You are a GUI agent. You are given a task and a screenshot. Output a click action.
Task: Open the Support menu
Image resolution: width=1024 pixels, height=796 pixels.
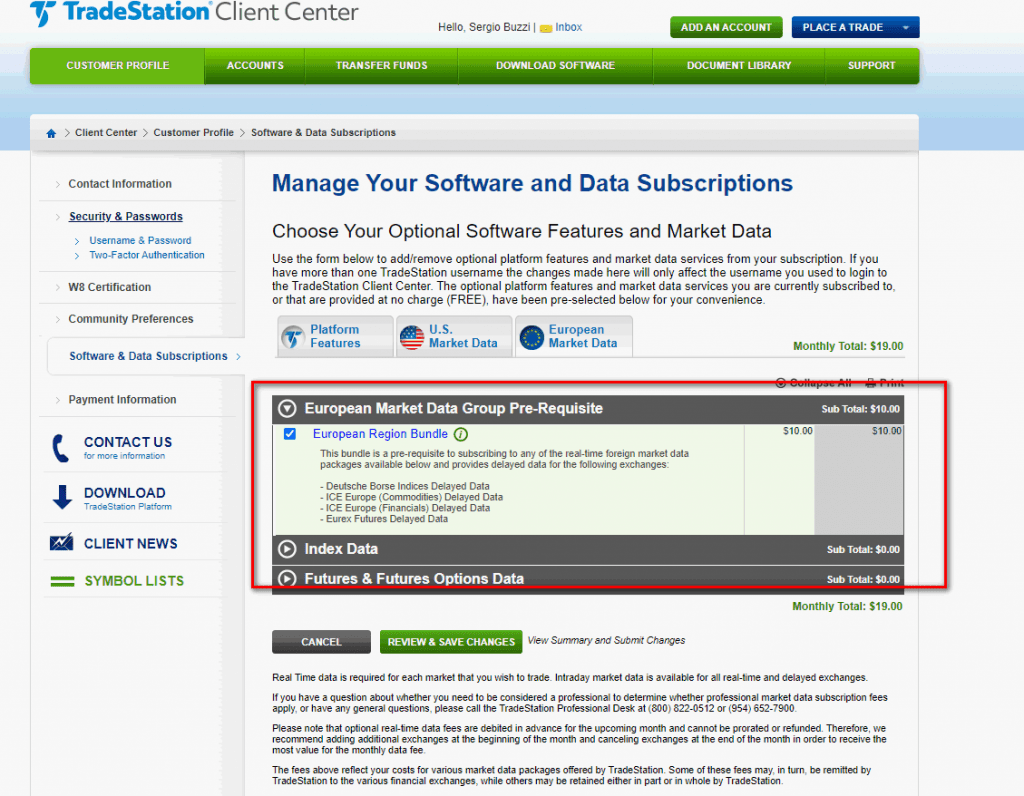(871, 66)
